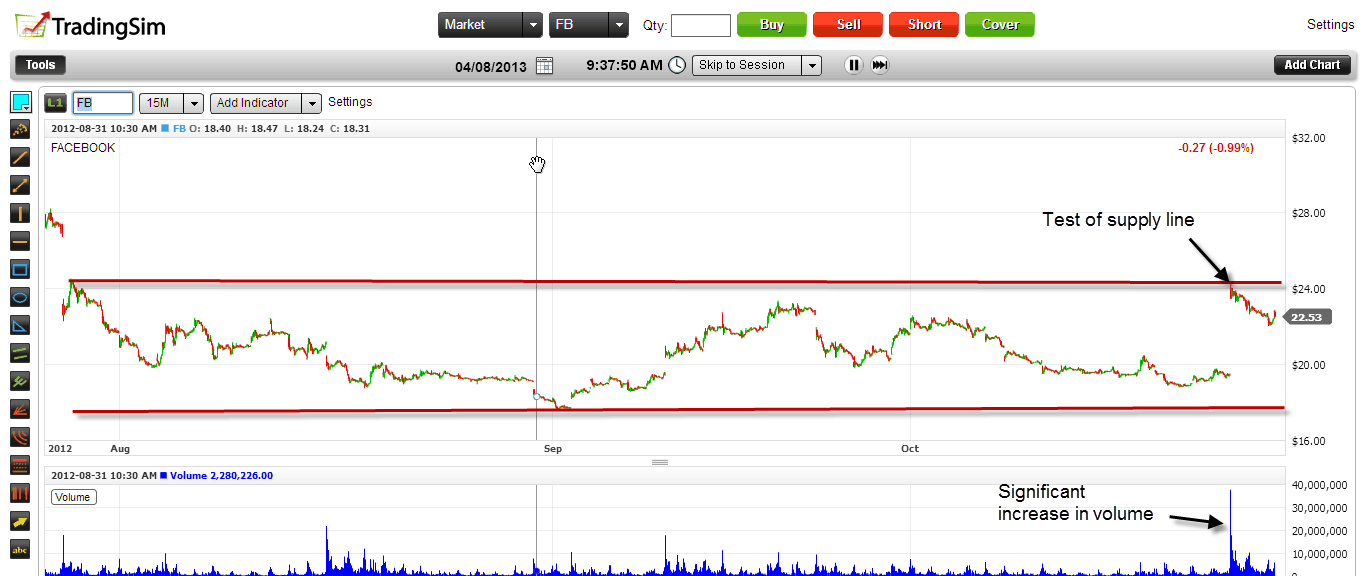Click the FACEBOOK chart title text
This screenshot has width=1366, height=576.
click(83, 148)
